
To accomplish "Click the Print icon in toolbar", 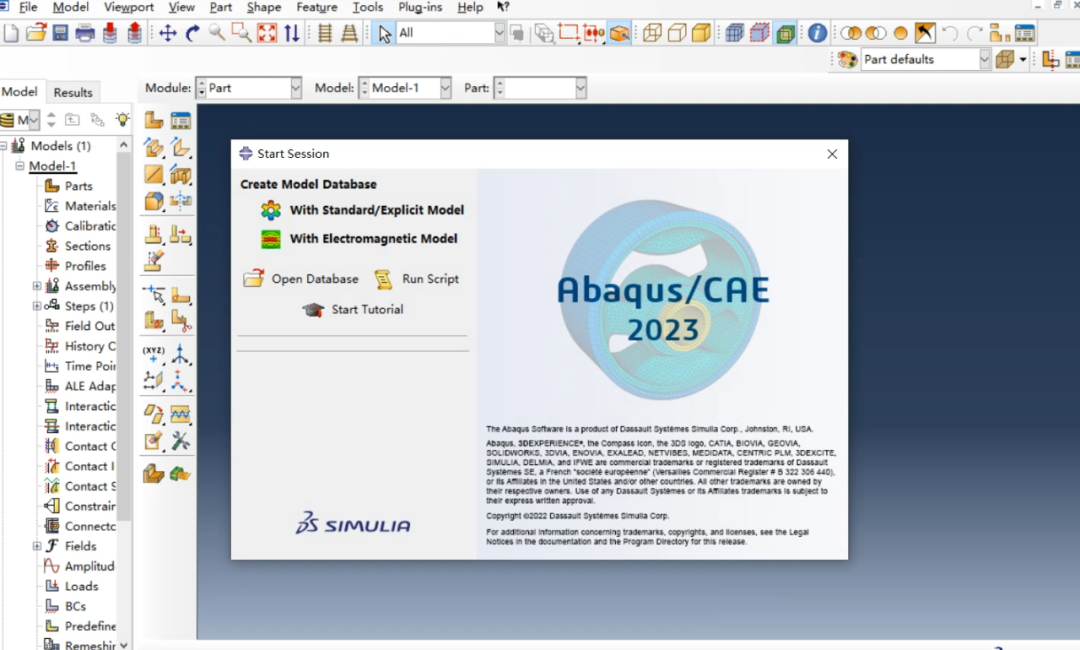I will pos(85,33).
